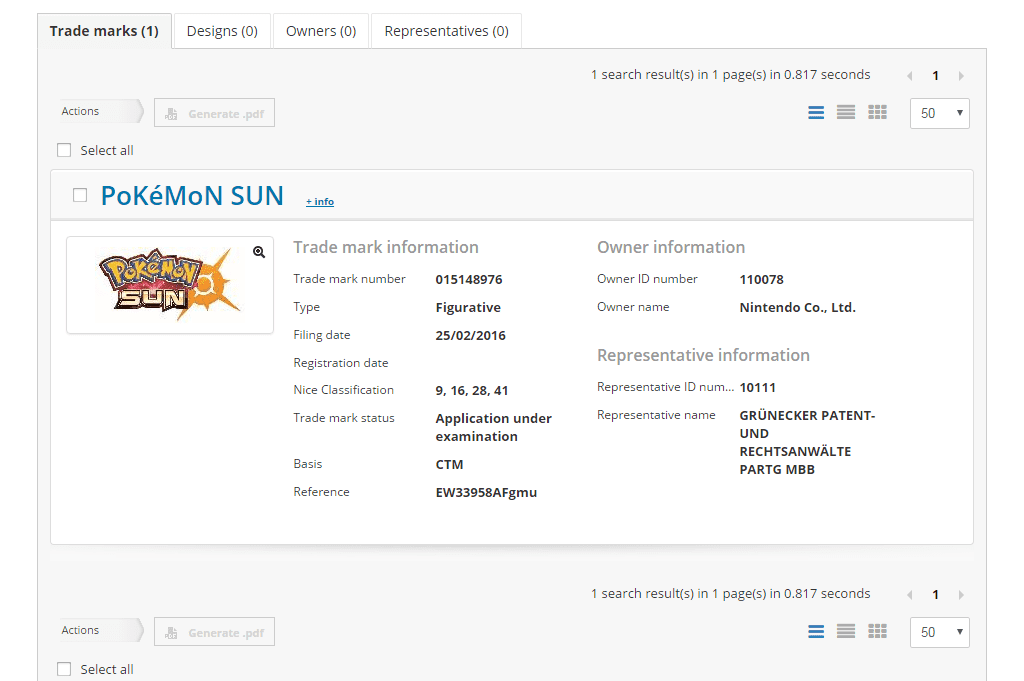1024x681 pixels.
Task: Open the PoKéMoN SUN trade mark title
Action: click(x=192, y=196)
